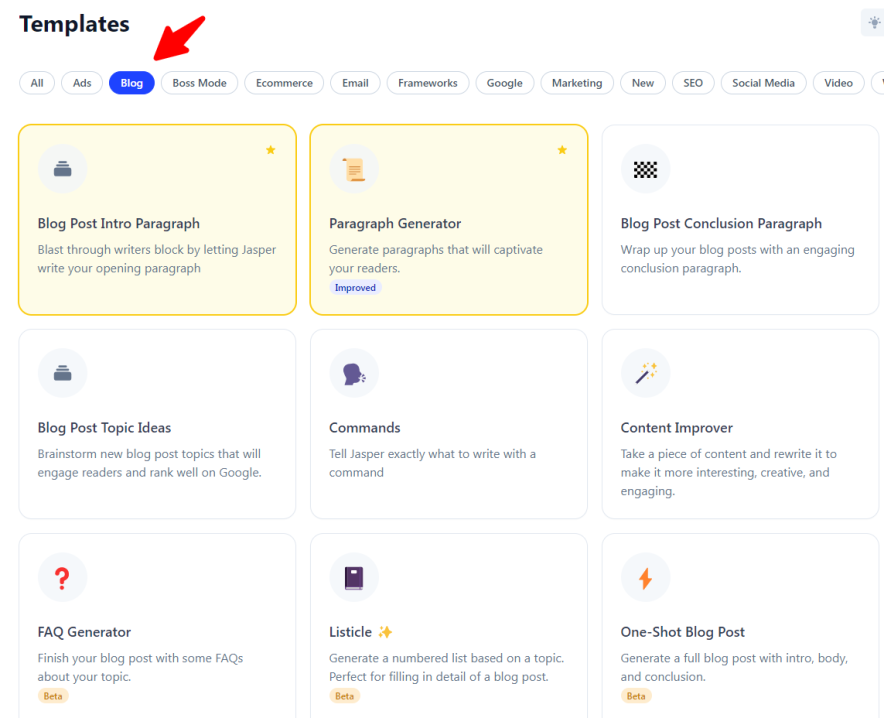Image resolution: width=884 pixels, height=718 pixels.
Task: Show the SEO template category
Action: 693,83
